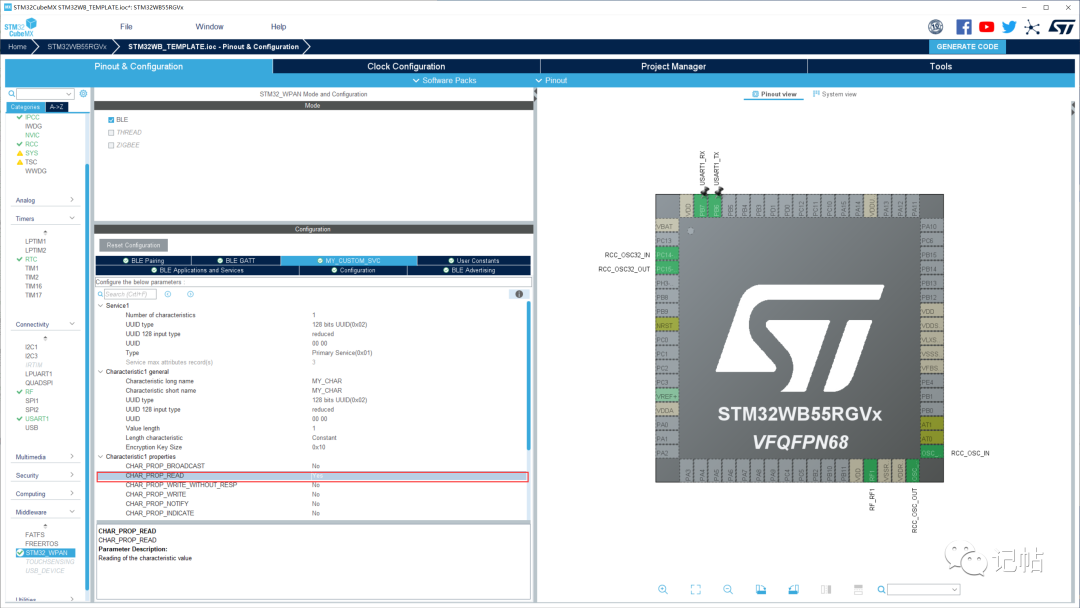Viewport: 1080px width, 608px height.
Task: Click the STM32WB55RGVx breadcrumb
Action: pyautogui.click(x=76, y=47)
